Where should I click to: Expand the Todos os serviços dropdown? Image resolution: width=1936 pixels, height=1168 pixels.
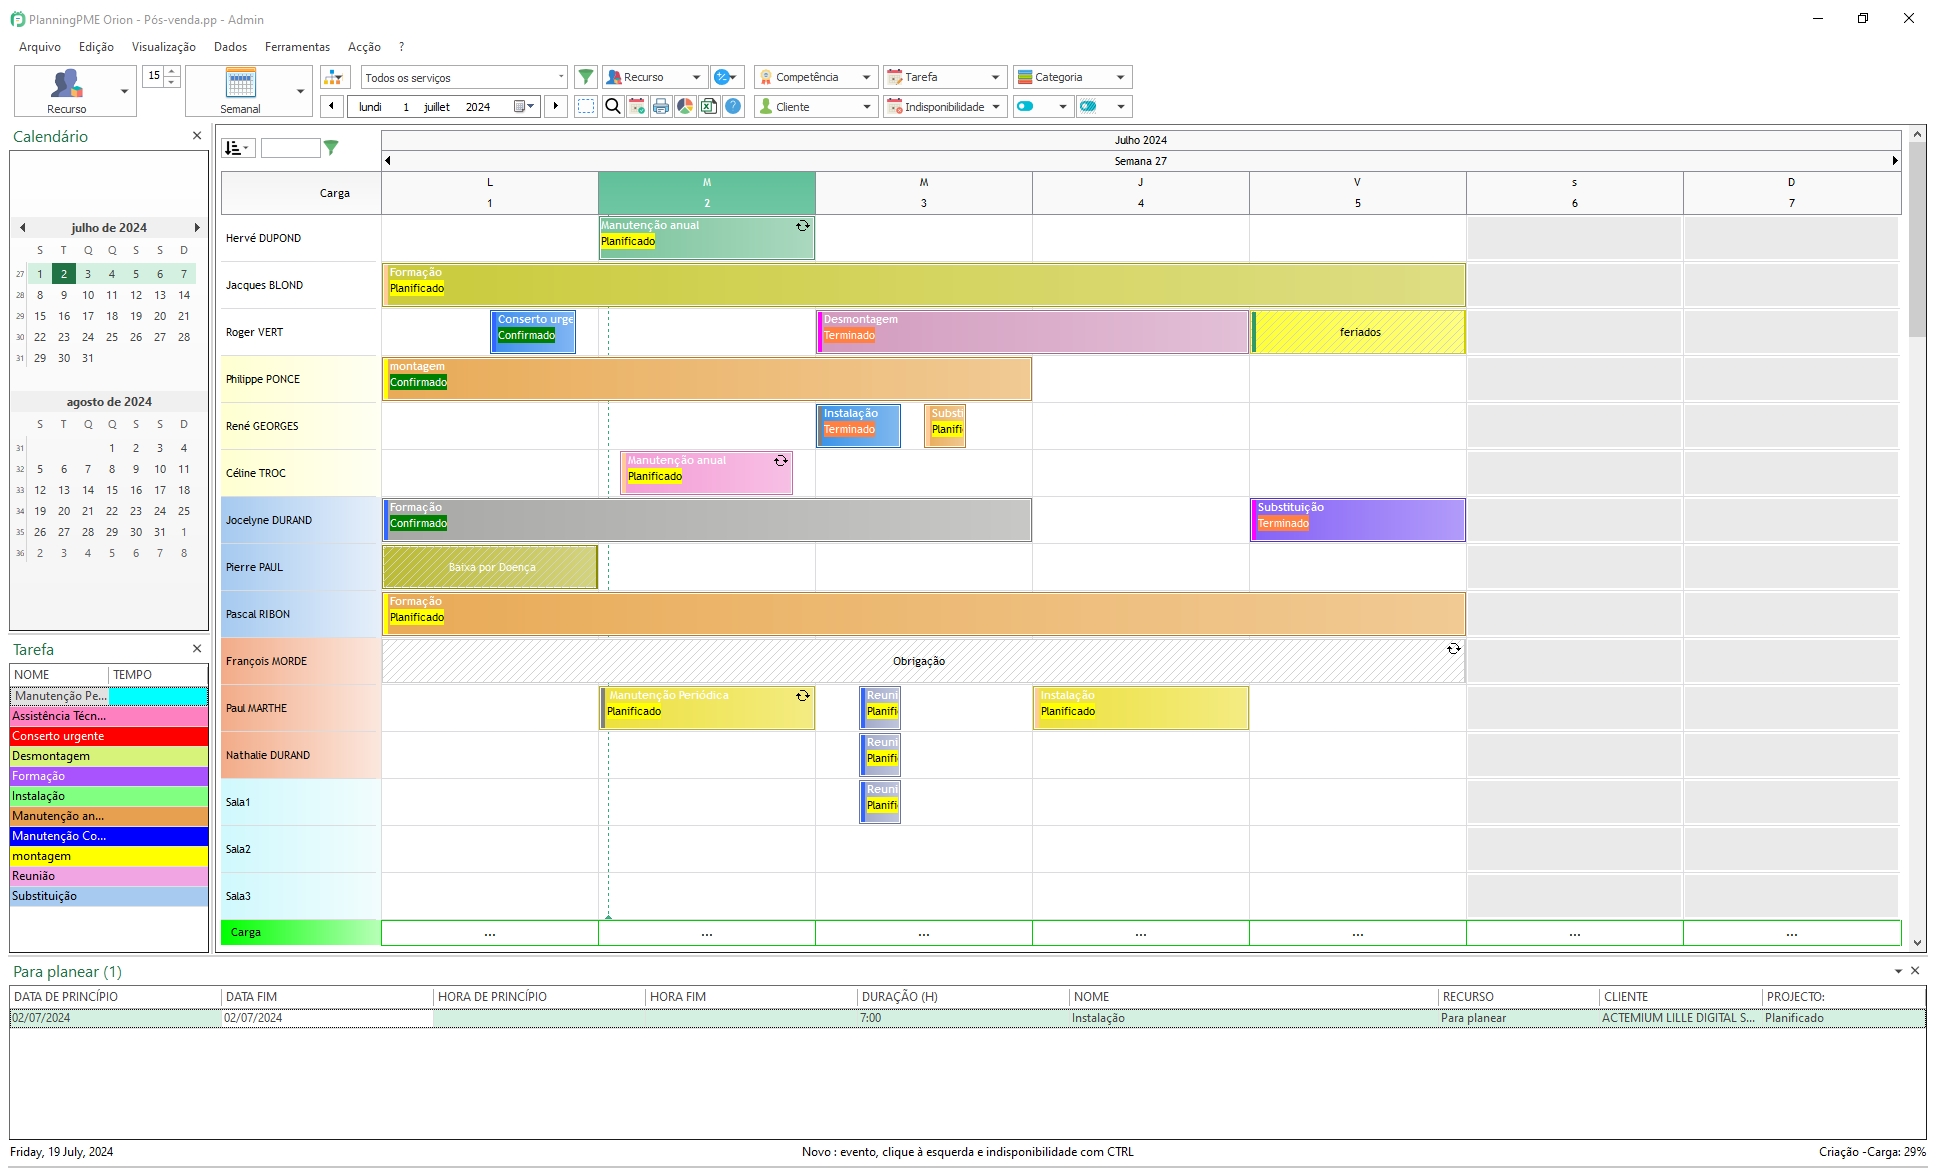coord(464,77)
